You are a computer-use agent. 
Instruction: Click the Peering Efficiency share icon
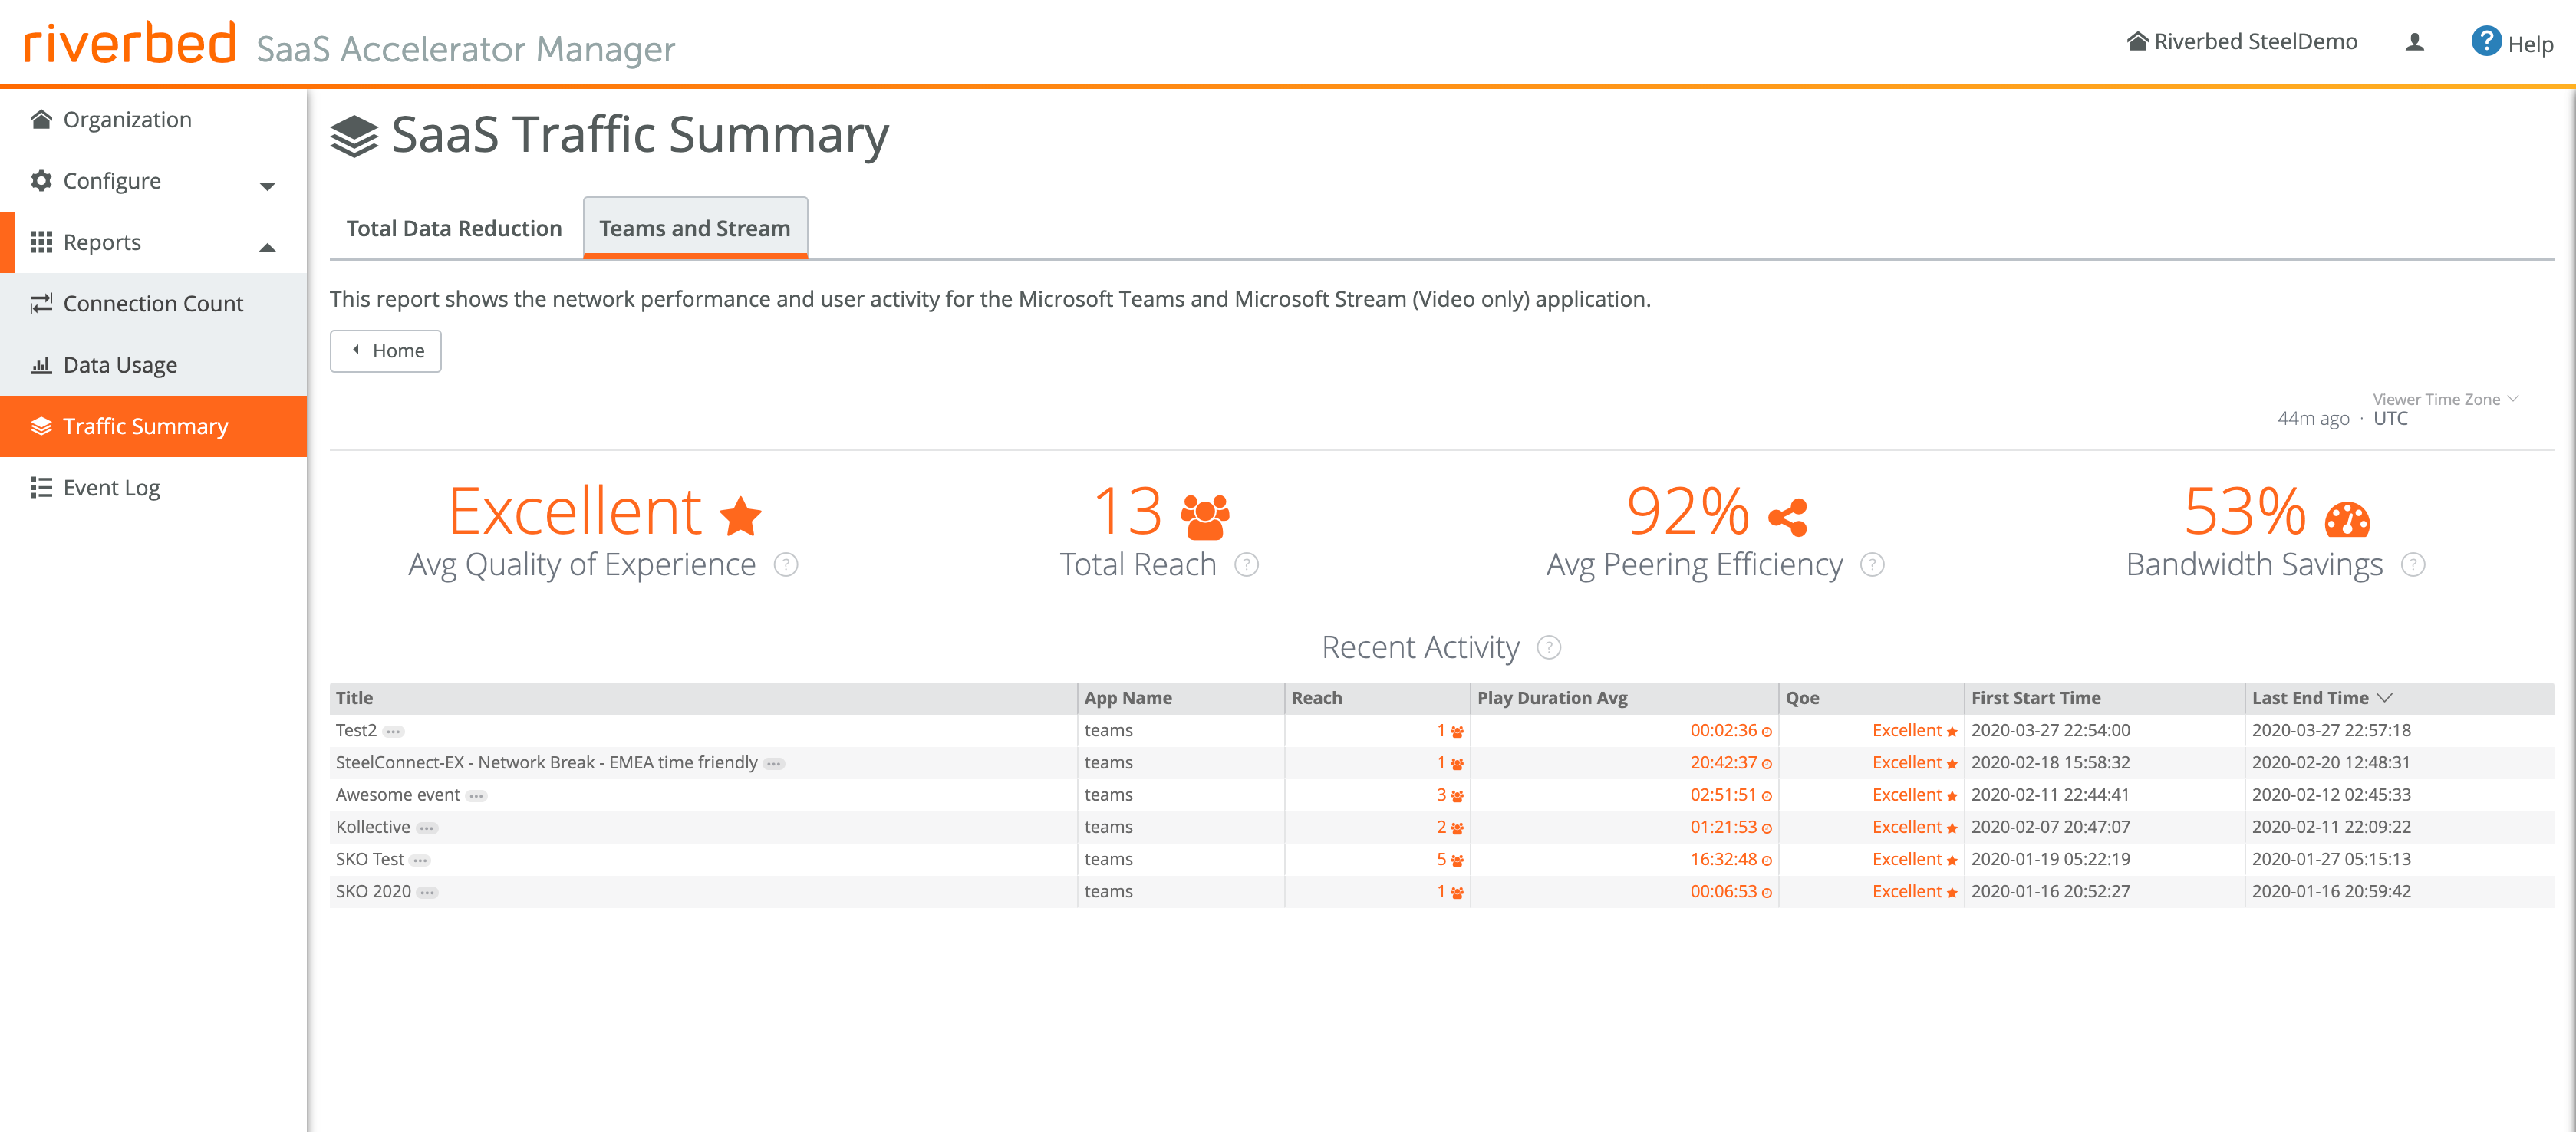click(x=1788, y=517)
